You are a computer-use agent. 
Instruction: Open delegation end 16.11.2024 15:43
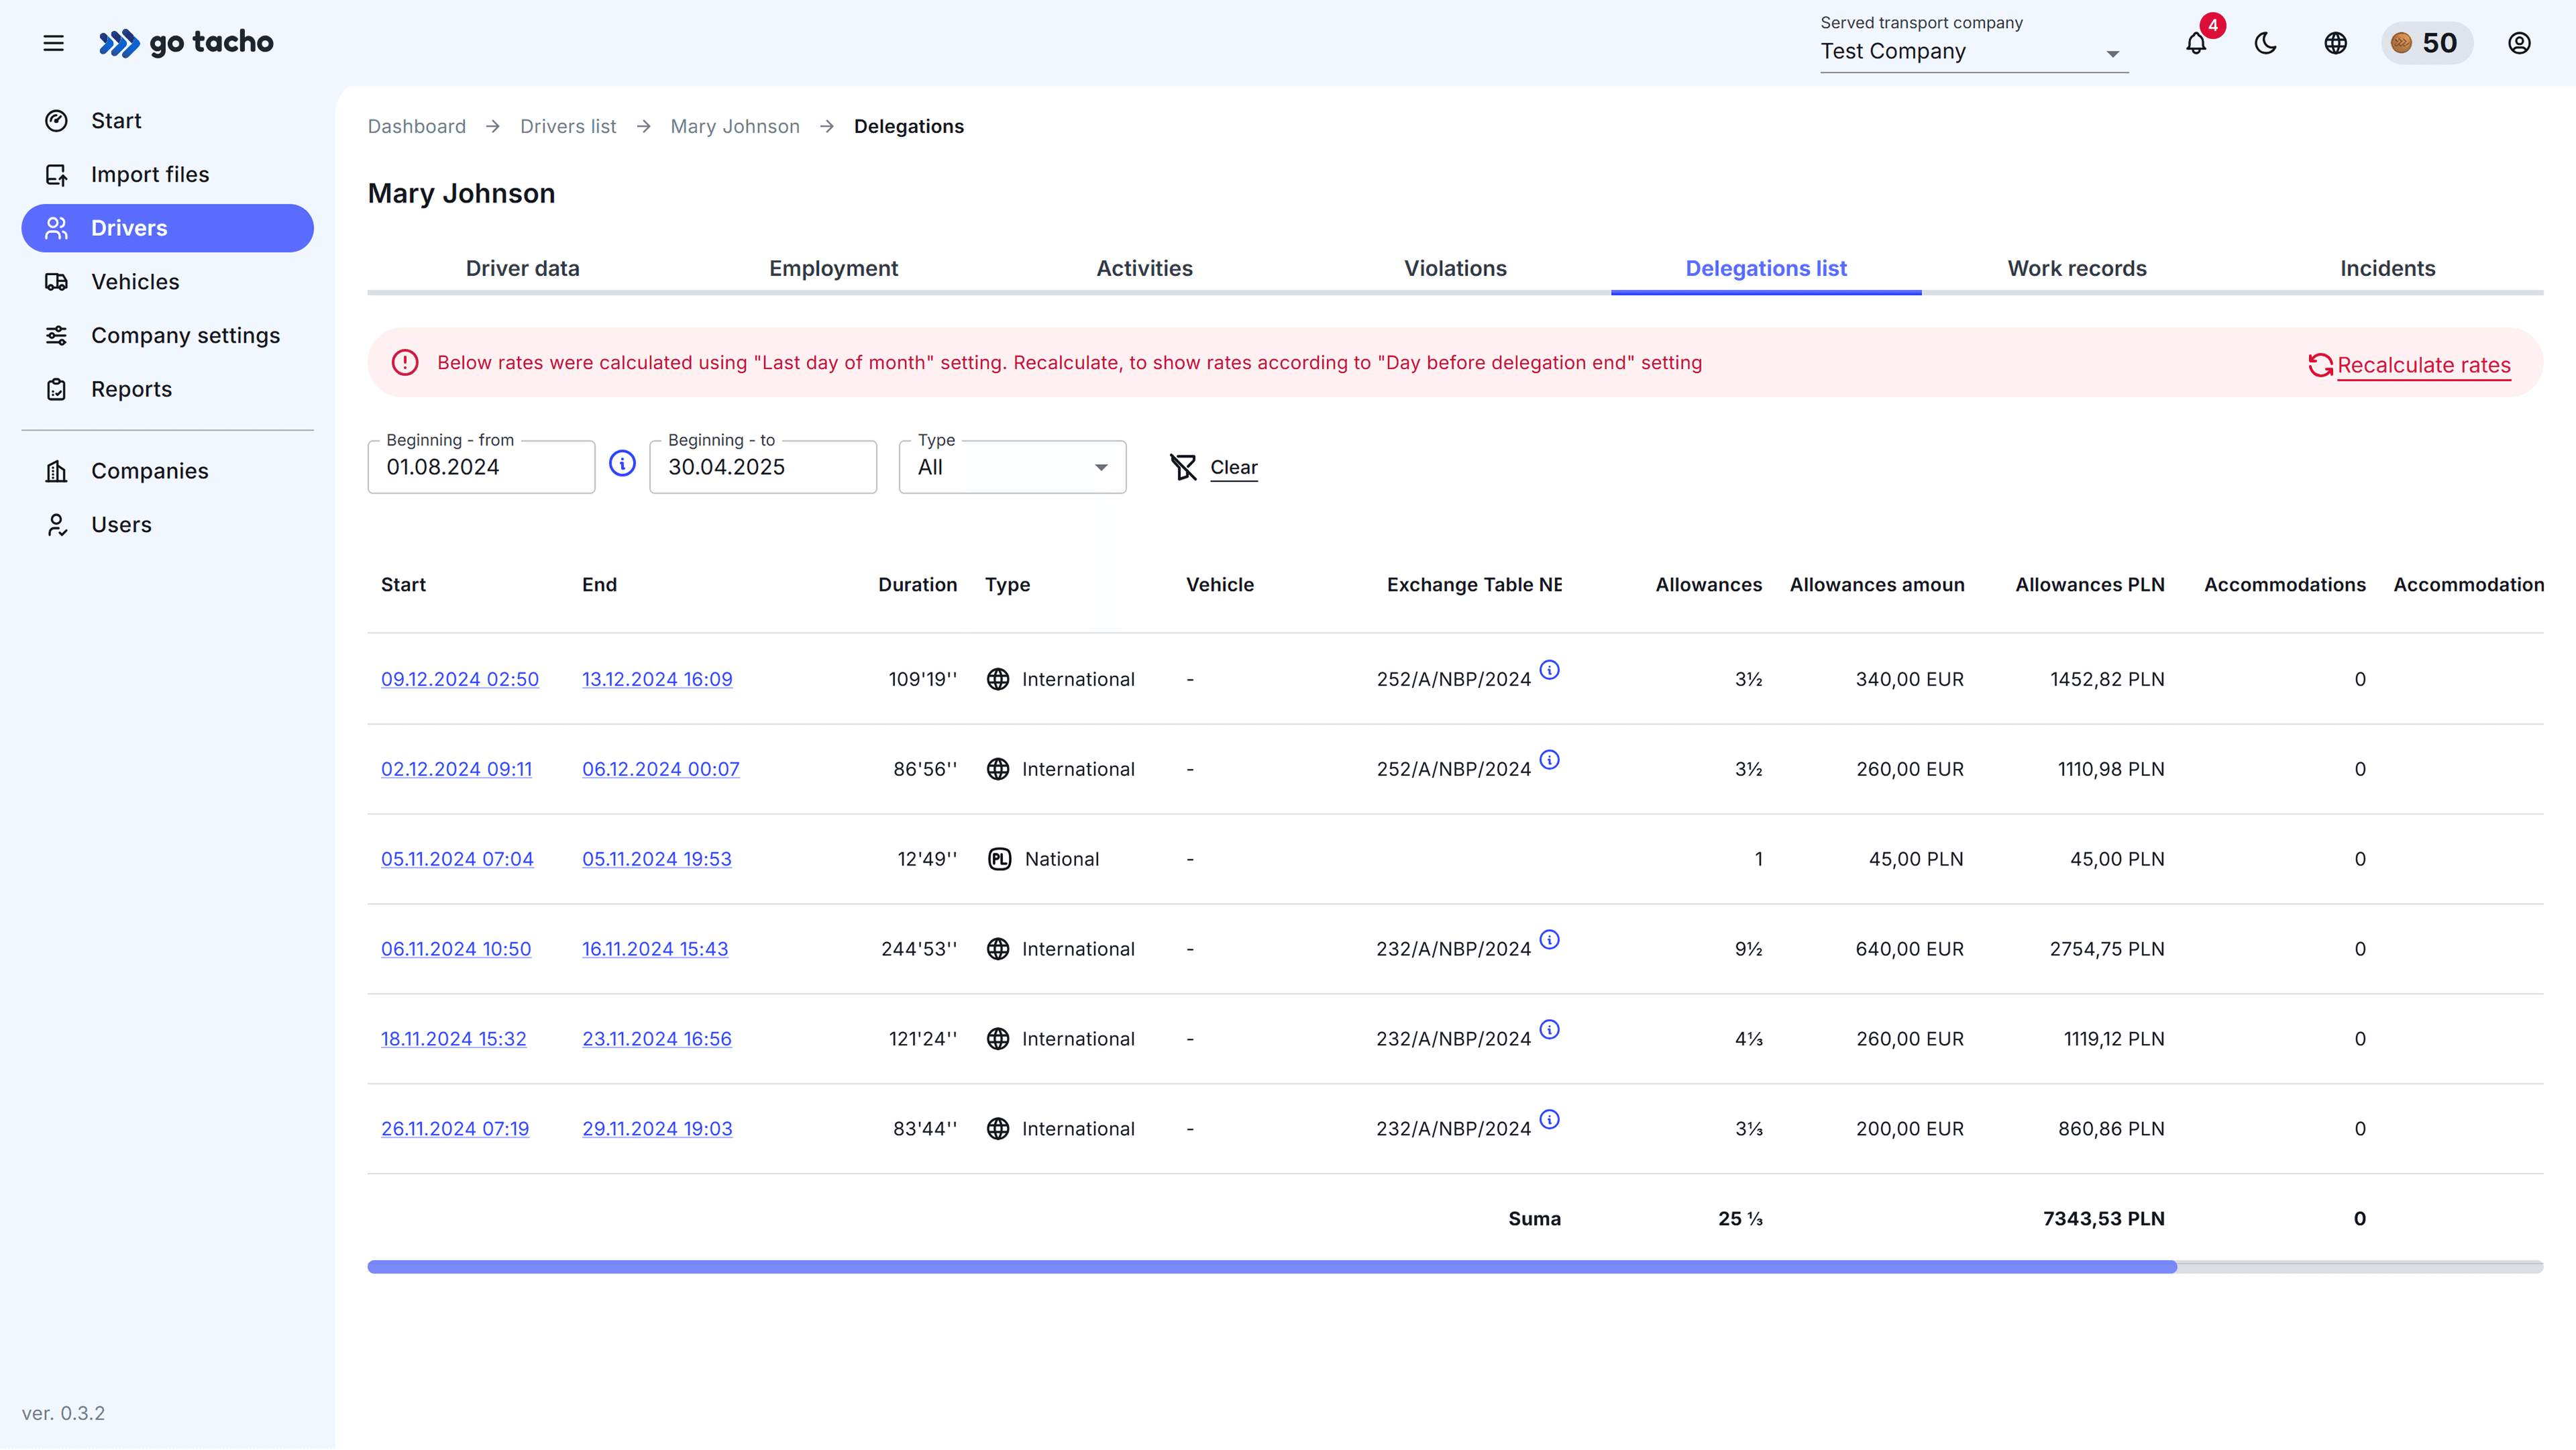[655, 950]
